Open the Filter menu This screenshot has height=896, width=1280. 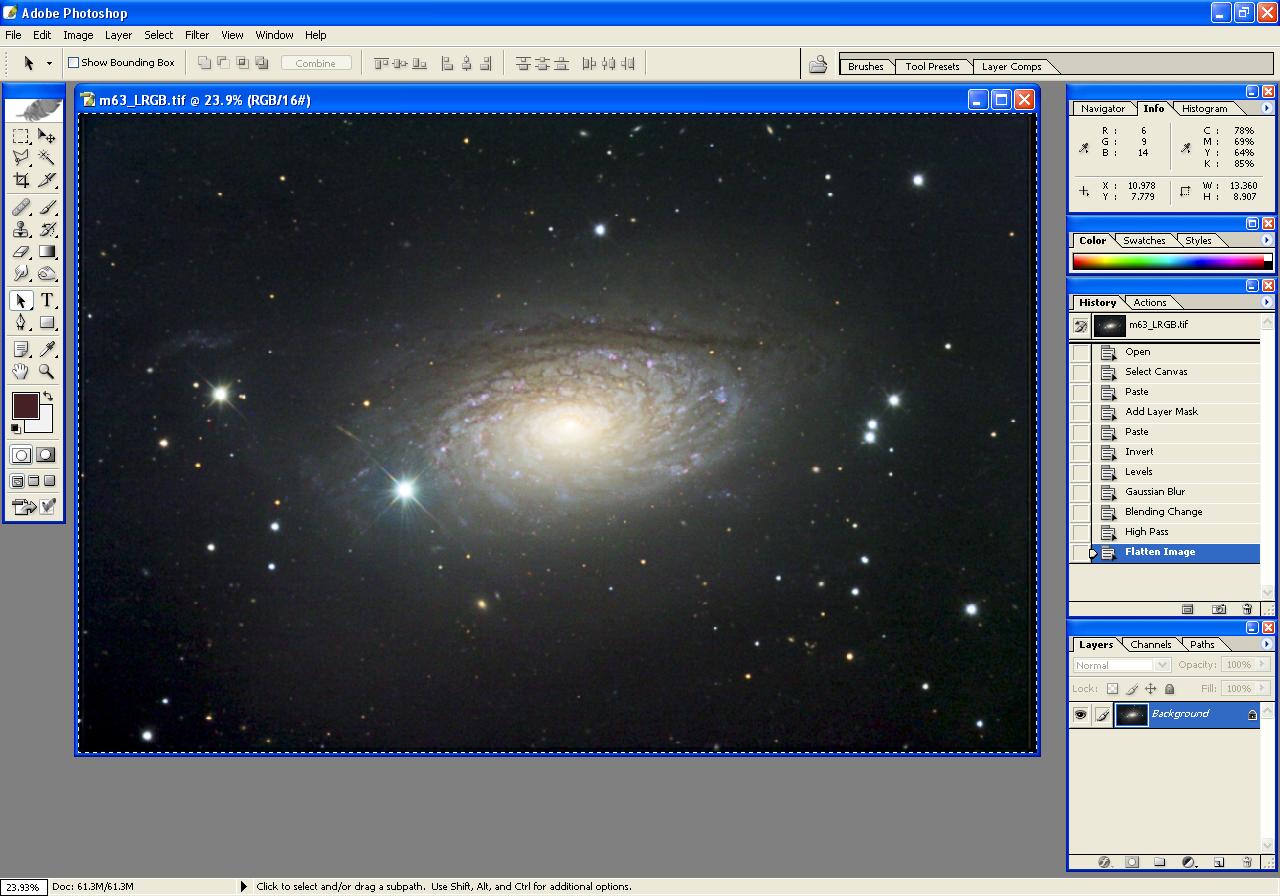tap(196, 35)
